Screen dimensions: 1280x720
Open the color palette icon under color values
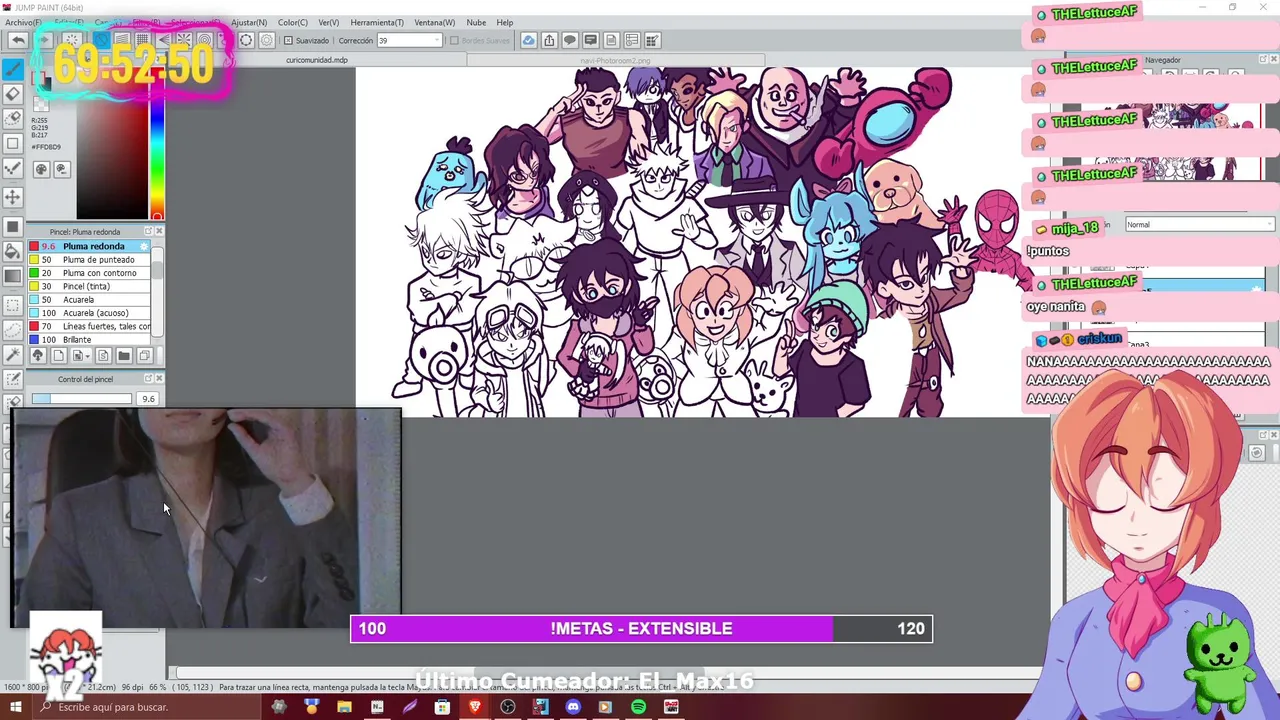pos(41,169)
